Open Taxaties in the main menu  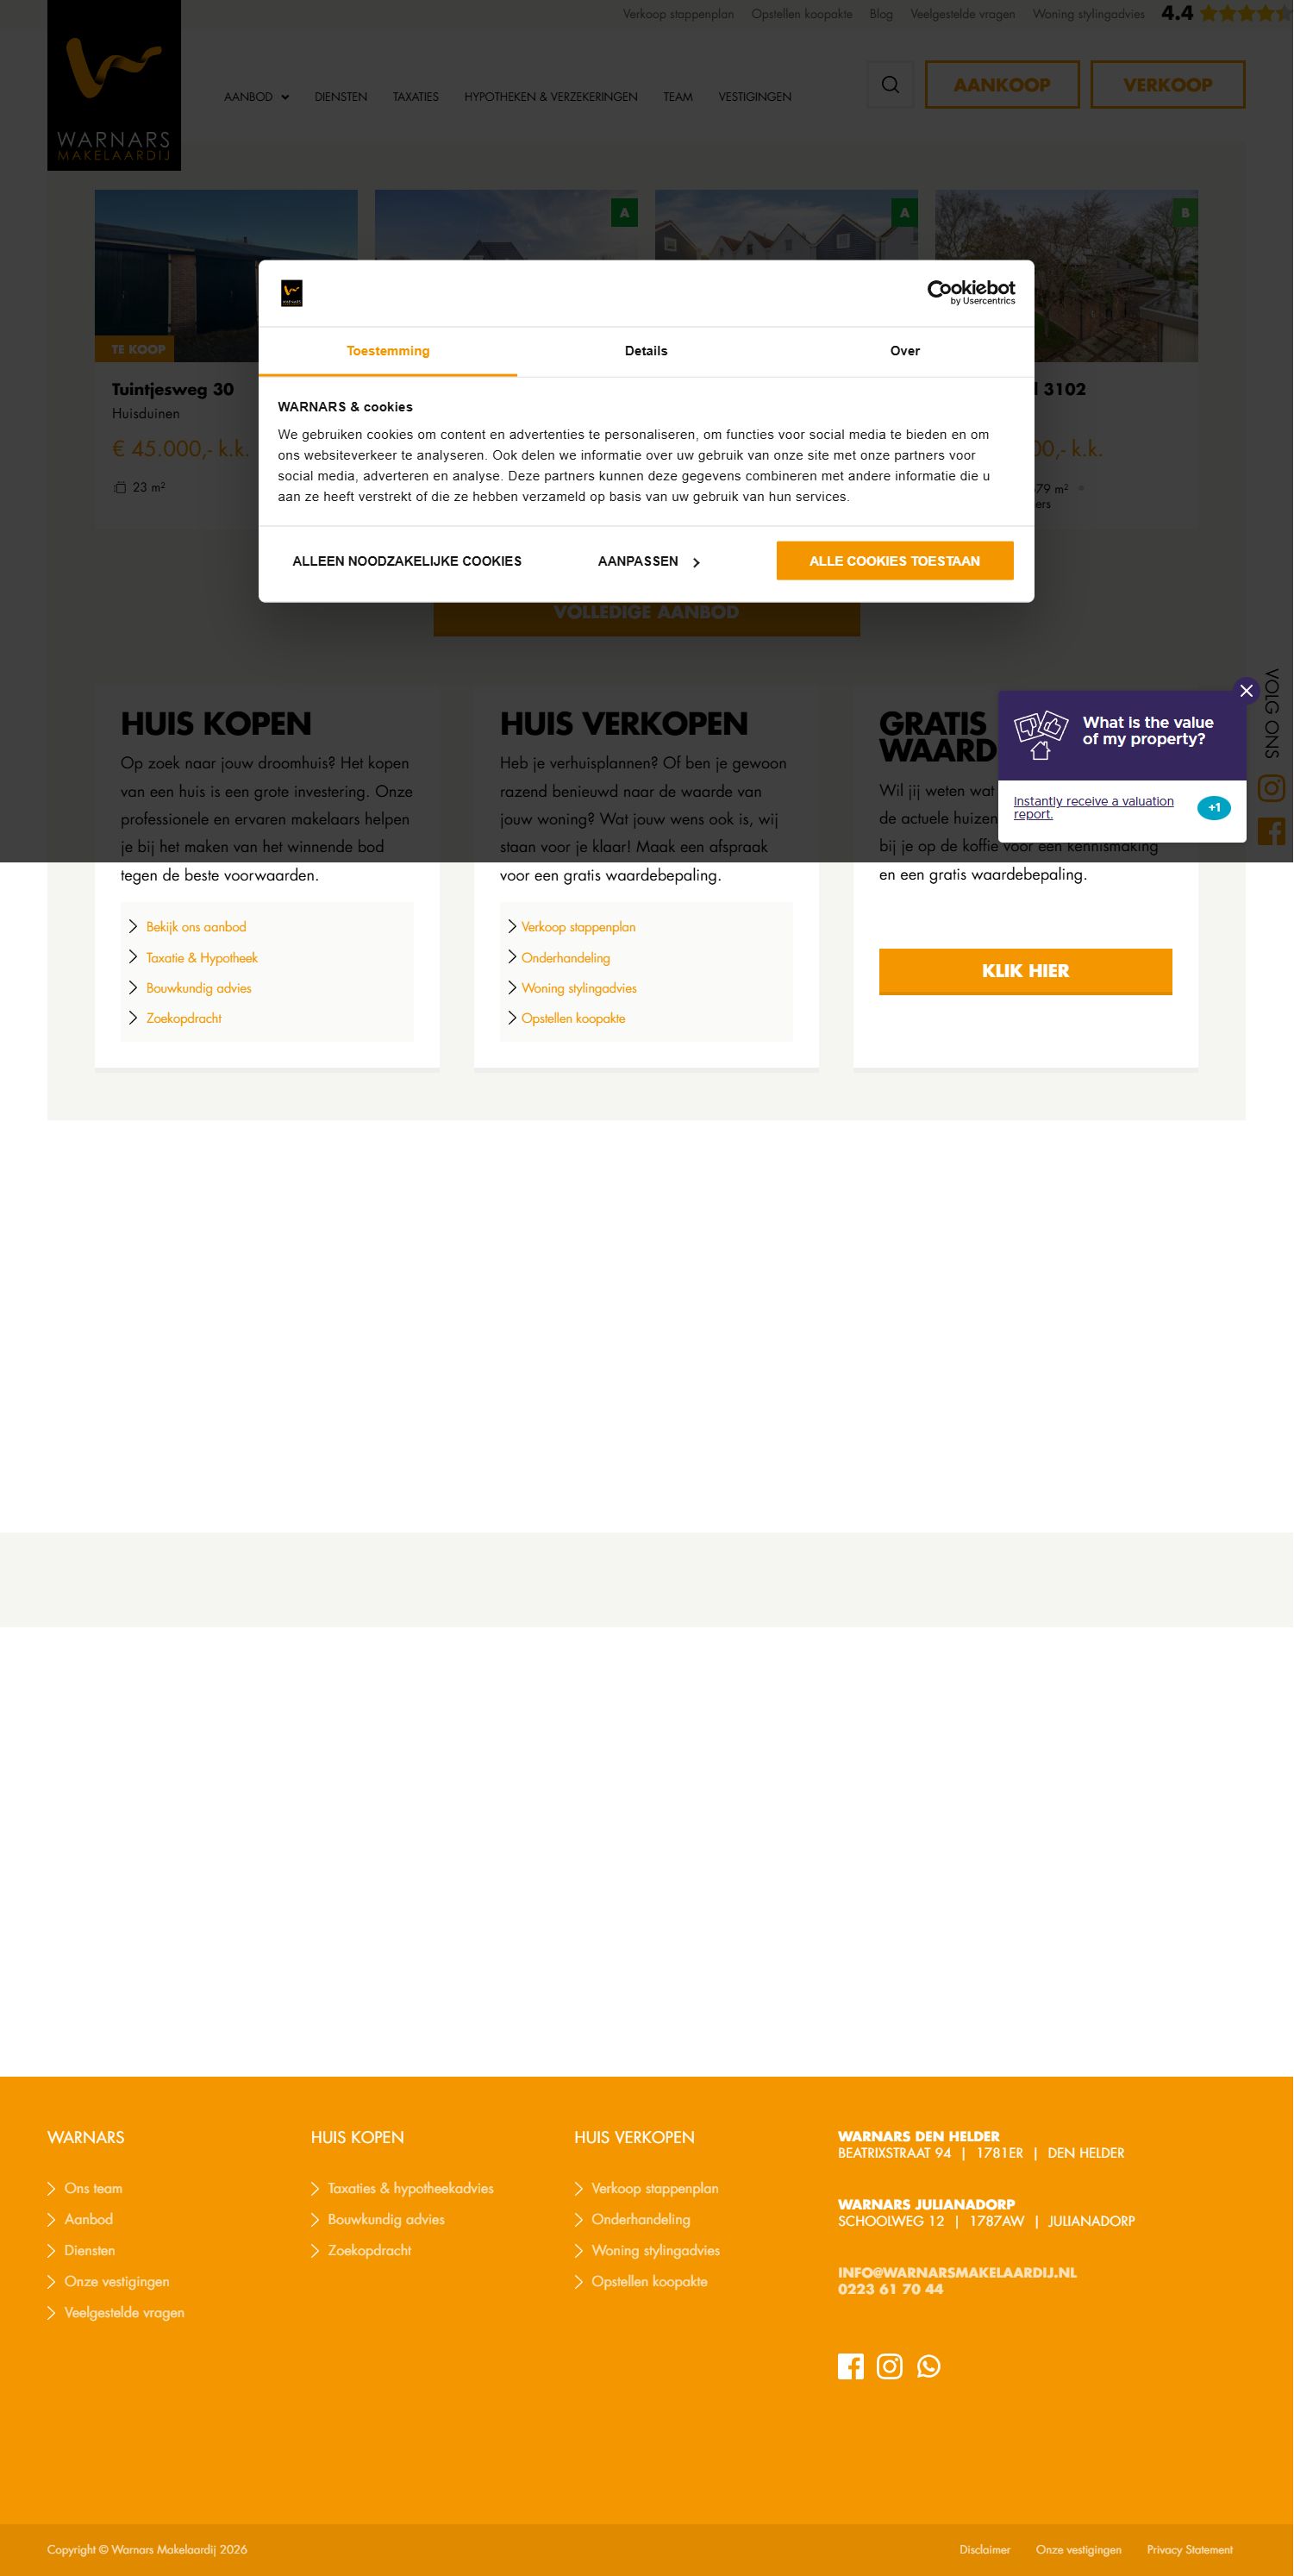point(416,97)
